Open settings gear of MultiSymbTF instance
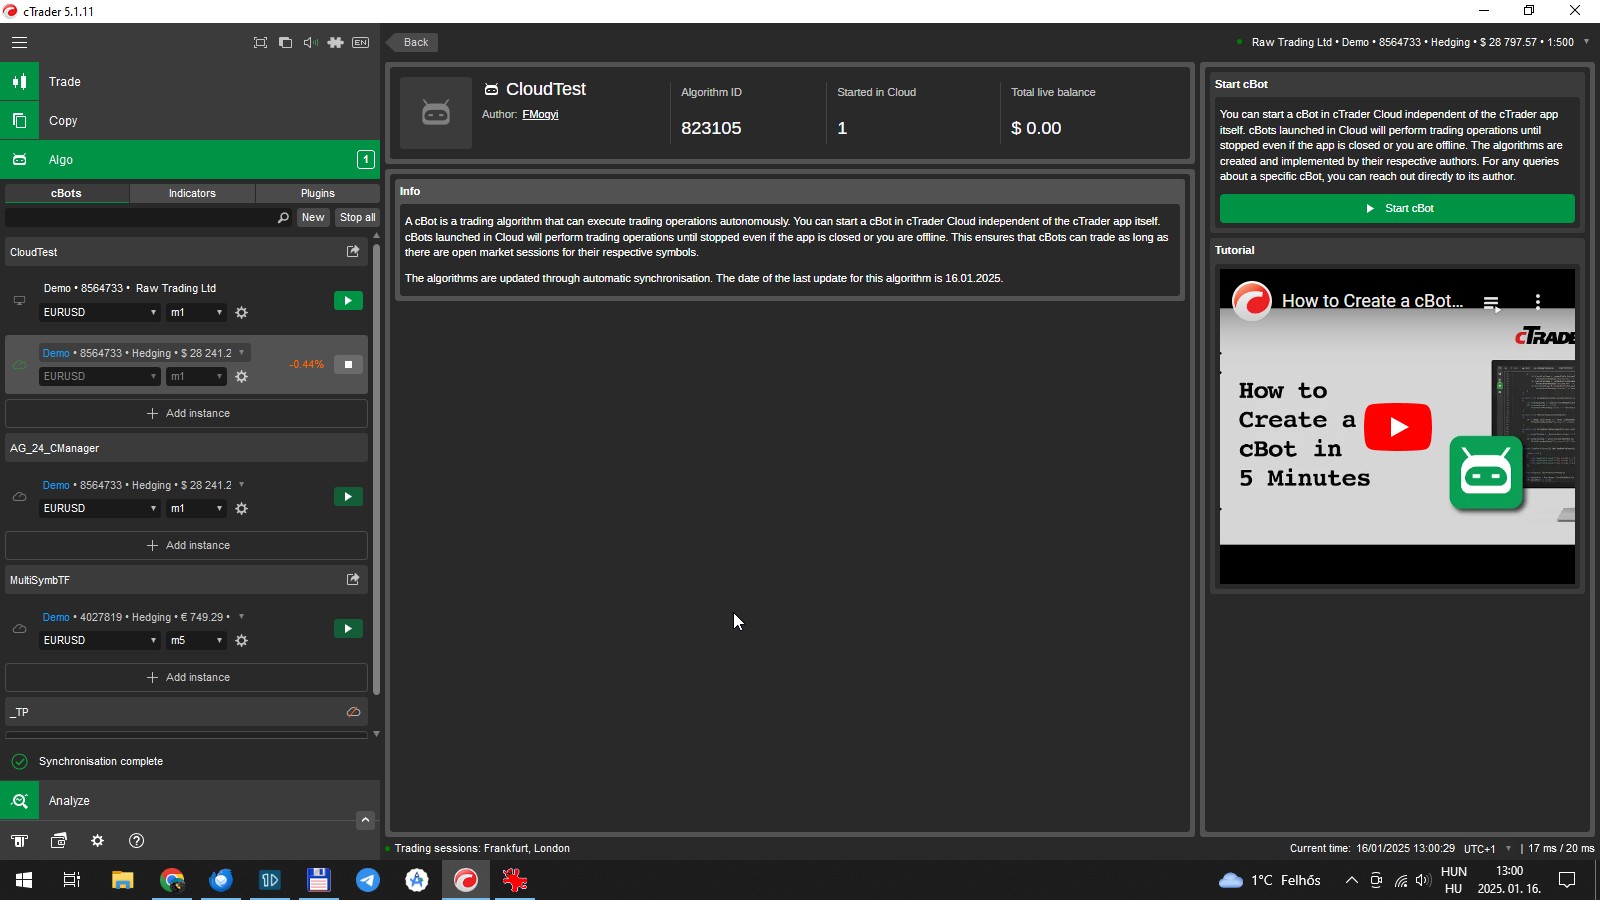Viewport: 1600px width, 900px height. (241, 640)
